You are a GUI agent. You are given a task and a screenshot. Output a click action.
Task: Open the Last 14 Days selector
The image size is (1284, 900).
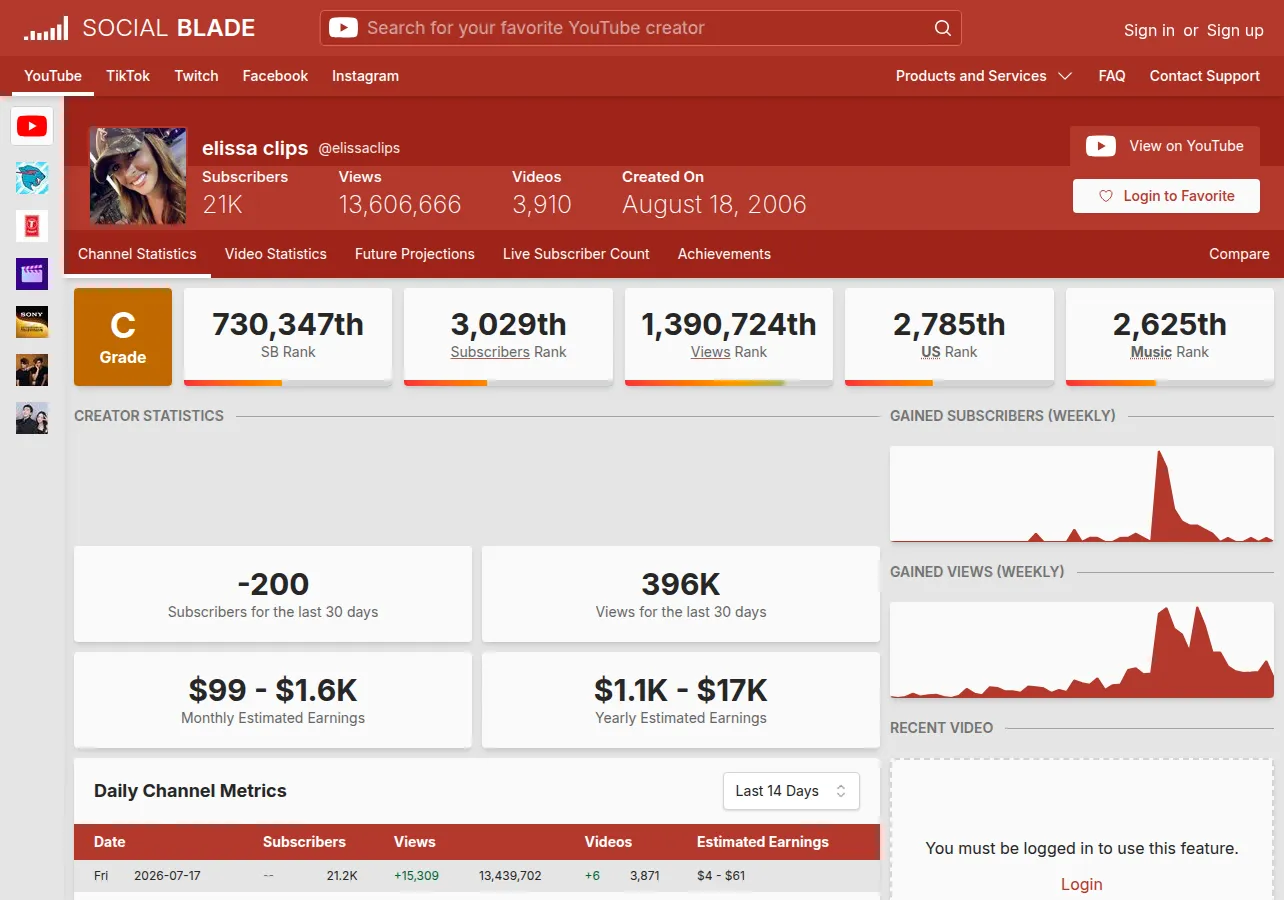[791, 791]
